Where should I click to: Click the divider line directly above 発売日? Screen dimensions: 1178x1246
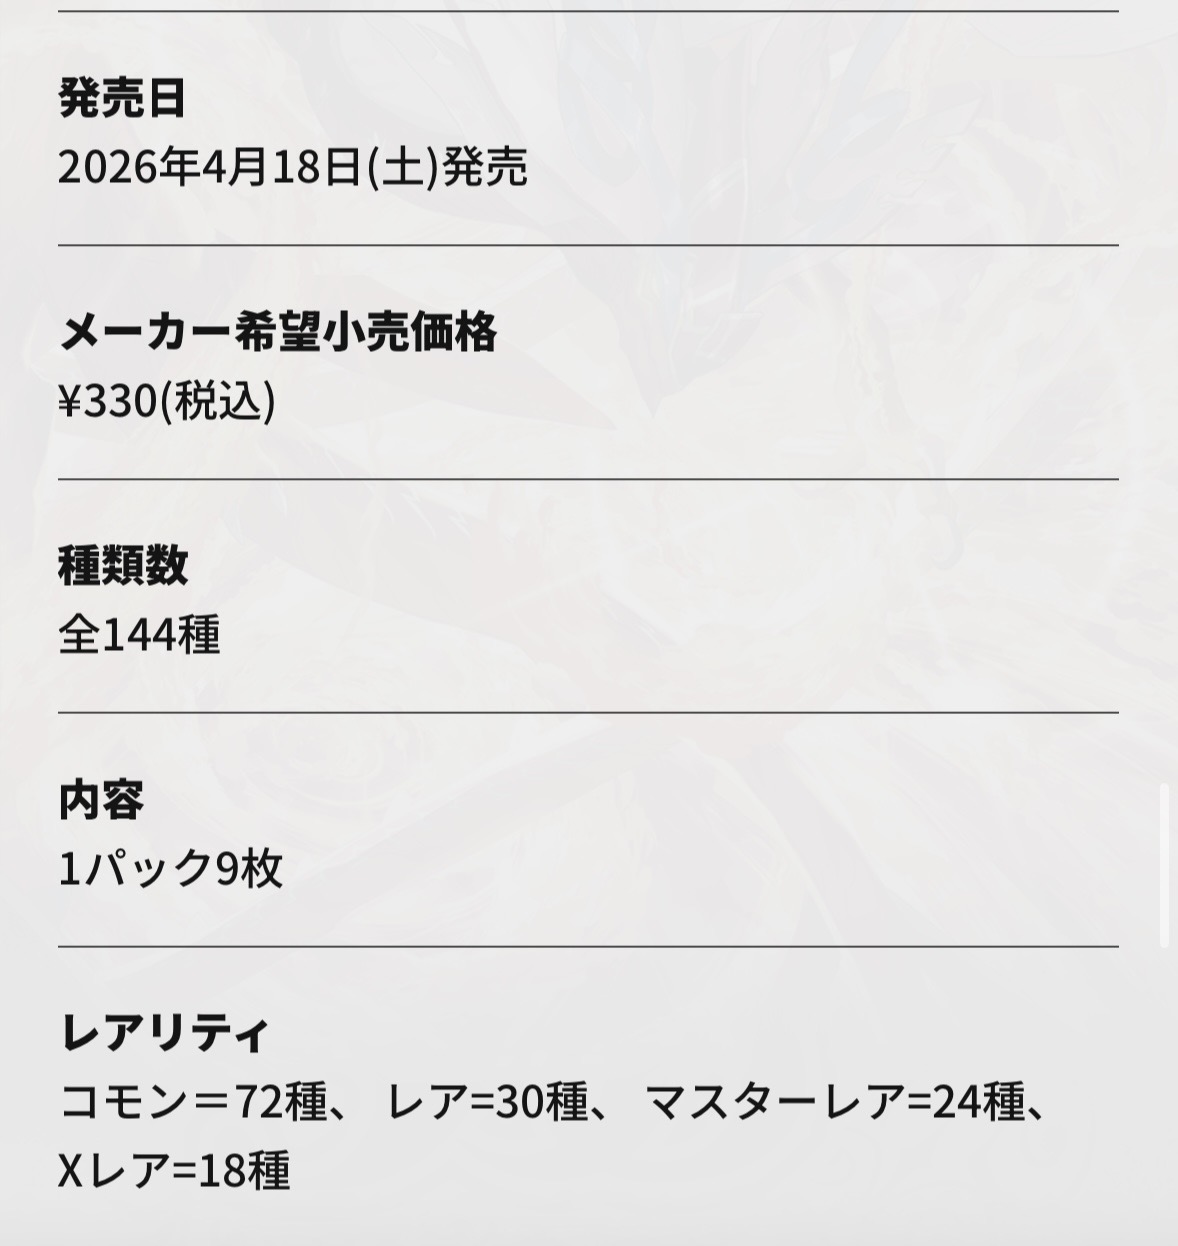coord(588,12)
